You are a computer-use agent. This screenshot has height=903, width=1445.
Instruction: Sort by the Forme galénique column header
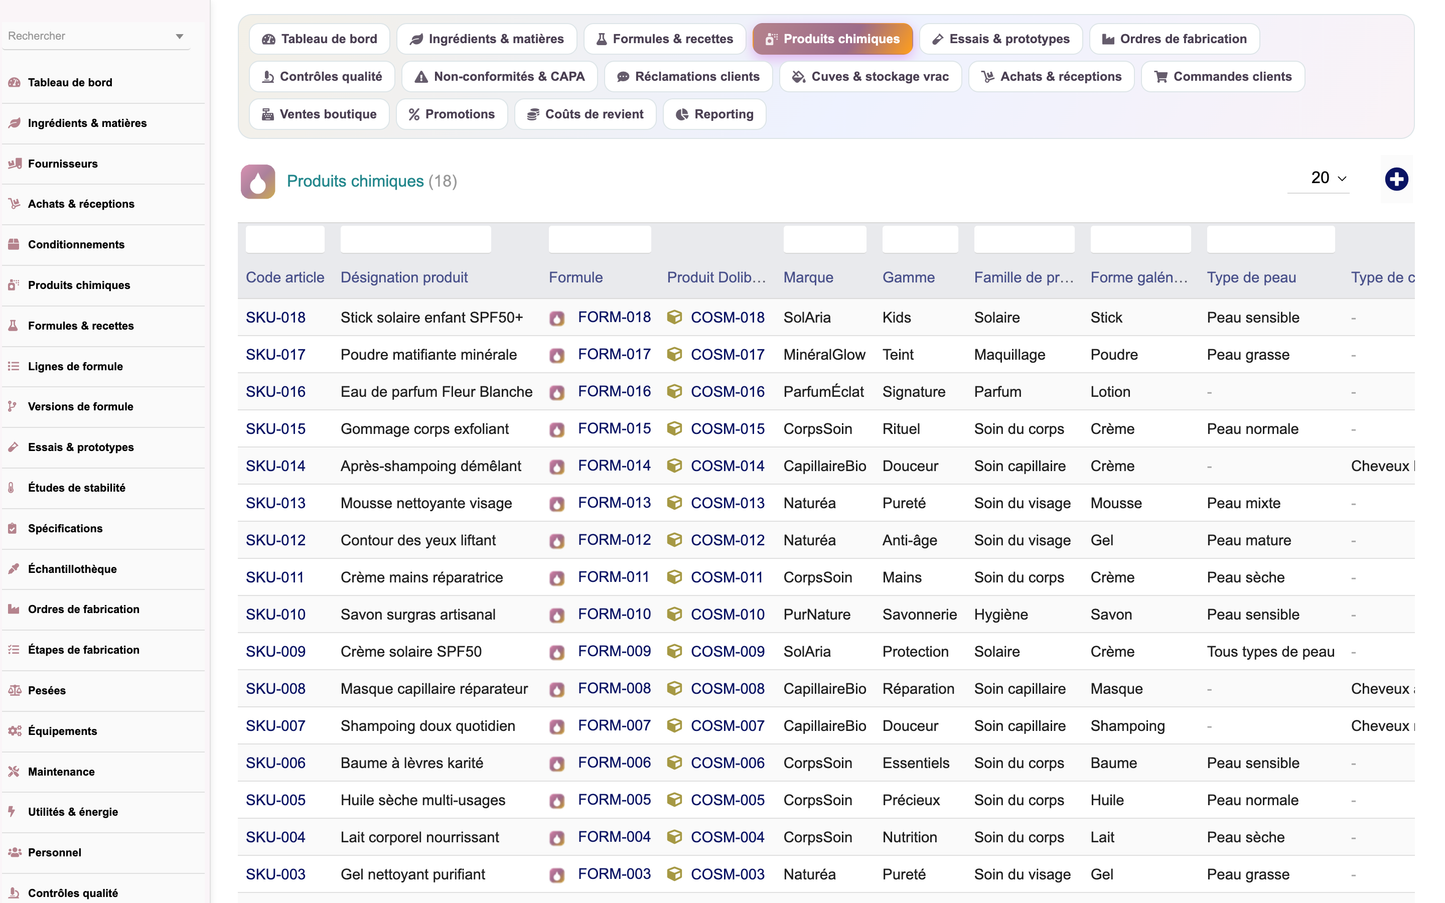click(x=1139, y=278)
